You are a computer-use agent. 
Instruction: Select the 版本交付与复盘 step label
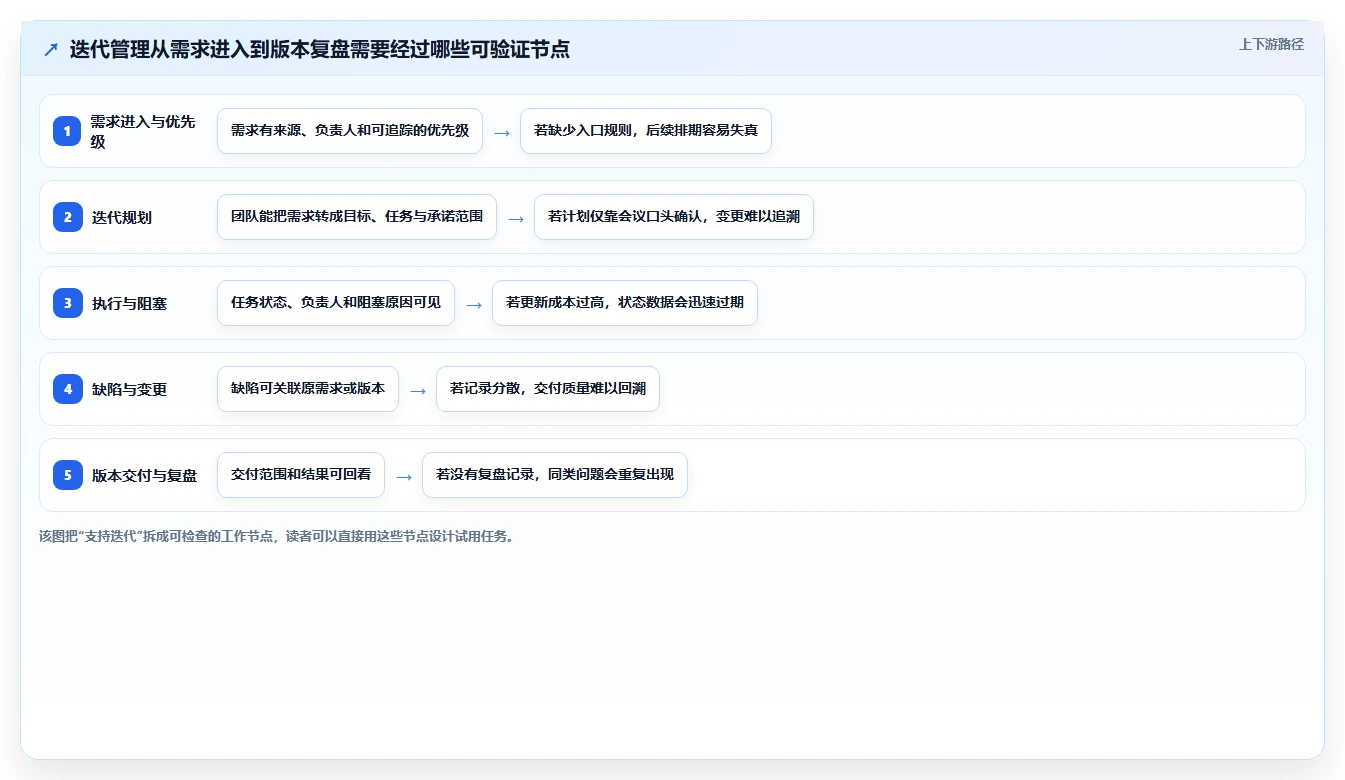point(144,475)
